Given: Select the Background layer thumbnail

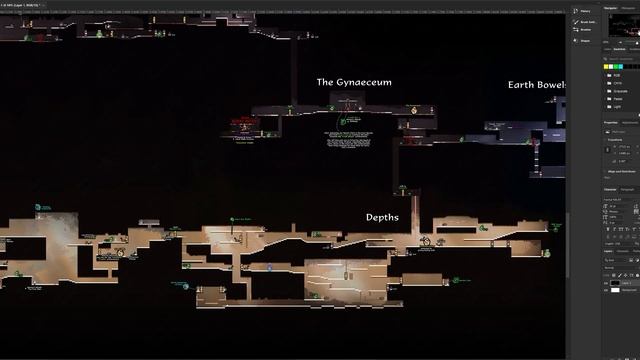Looking at the screenshot, I should tap(616, 290).
